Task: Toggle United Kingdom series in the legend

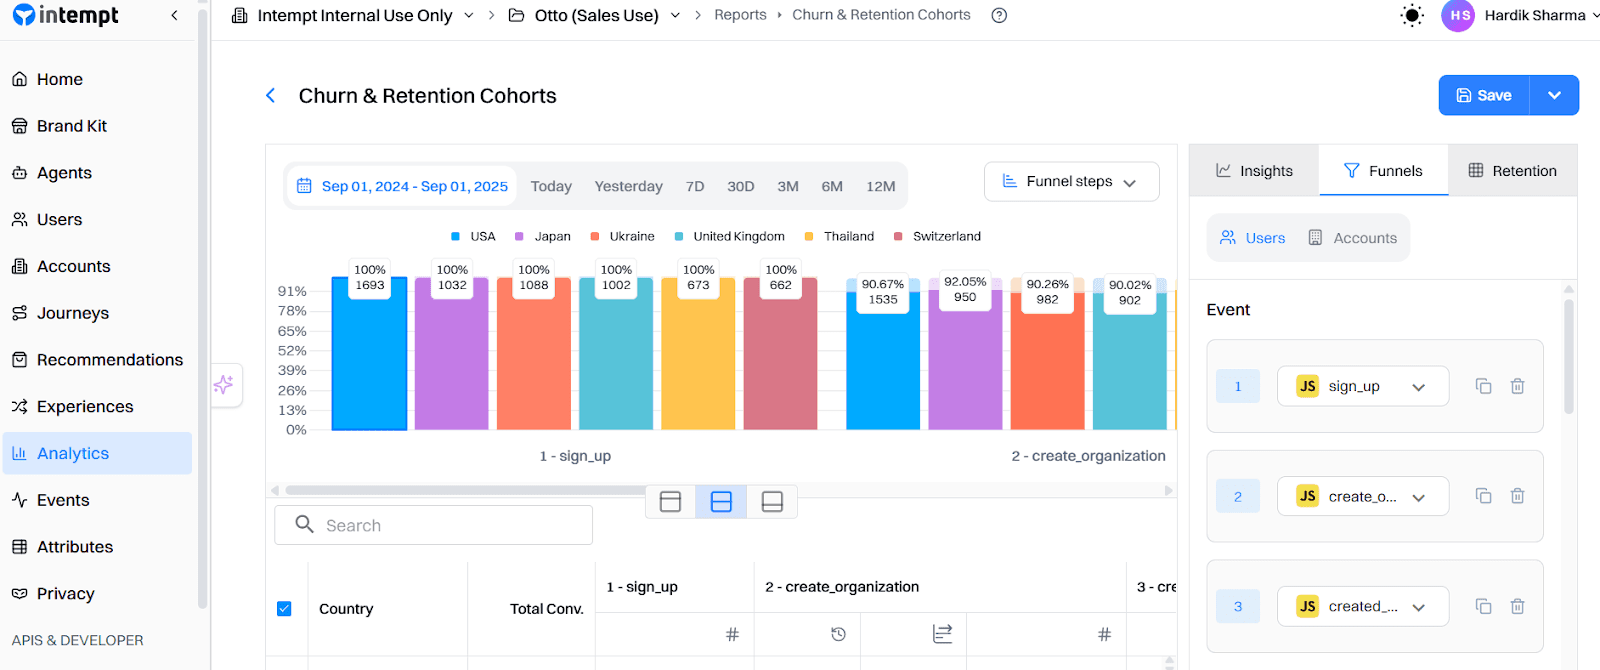Action: [729, 236]
